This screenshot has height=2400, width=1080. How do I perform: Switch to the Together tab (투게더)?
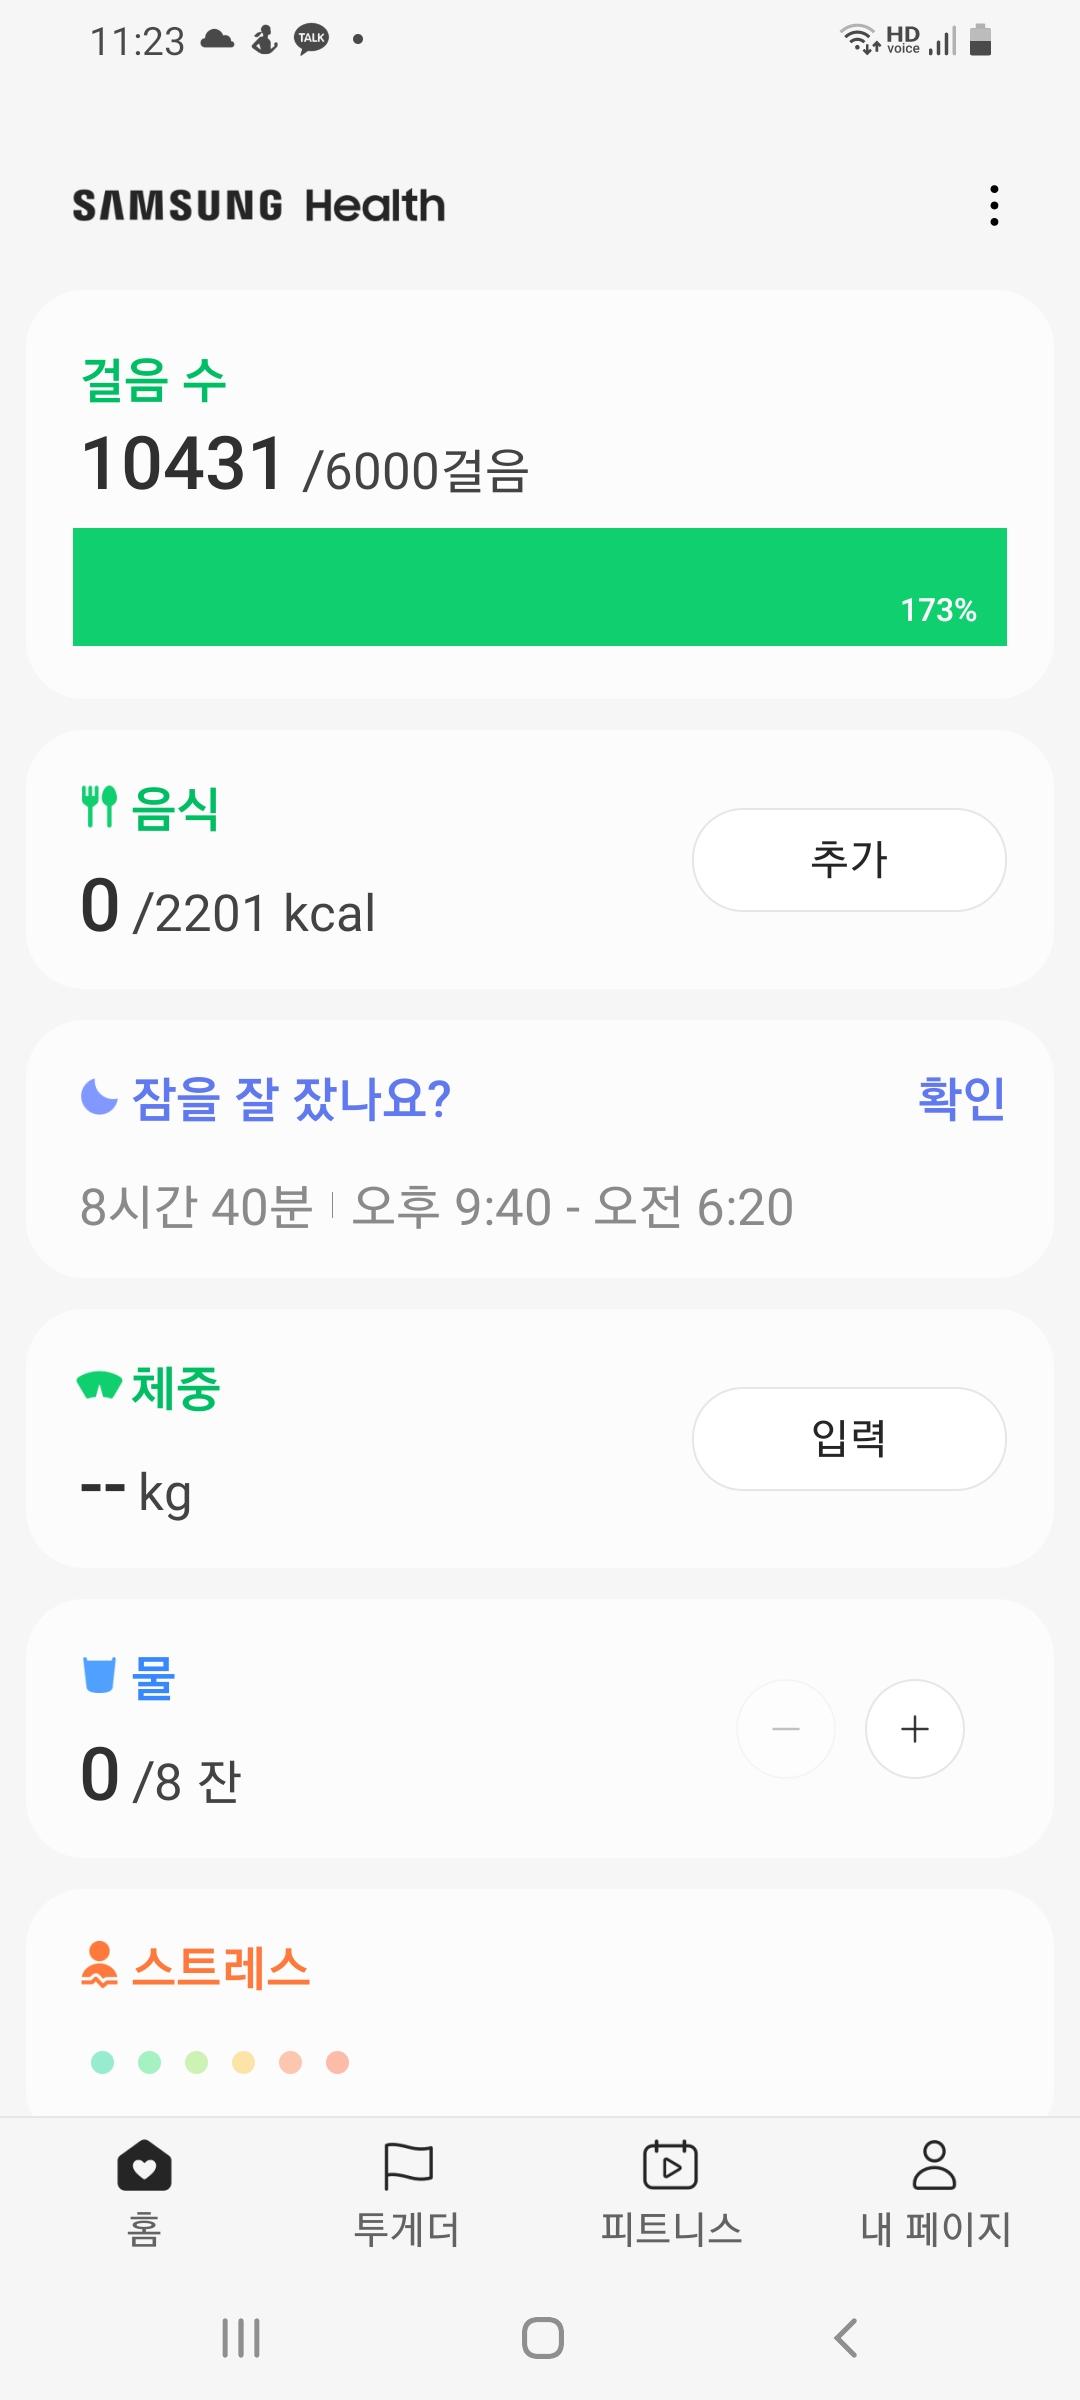(407, 2190)
